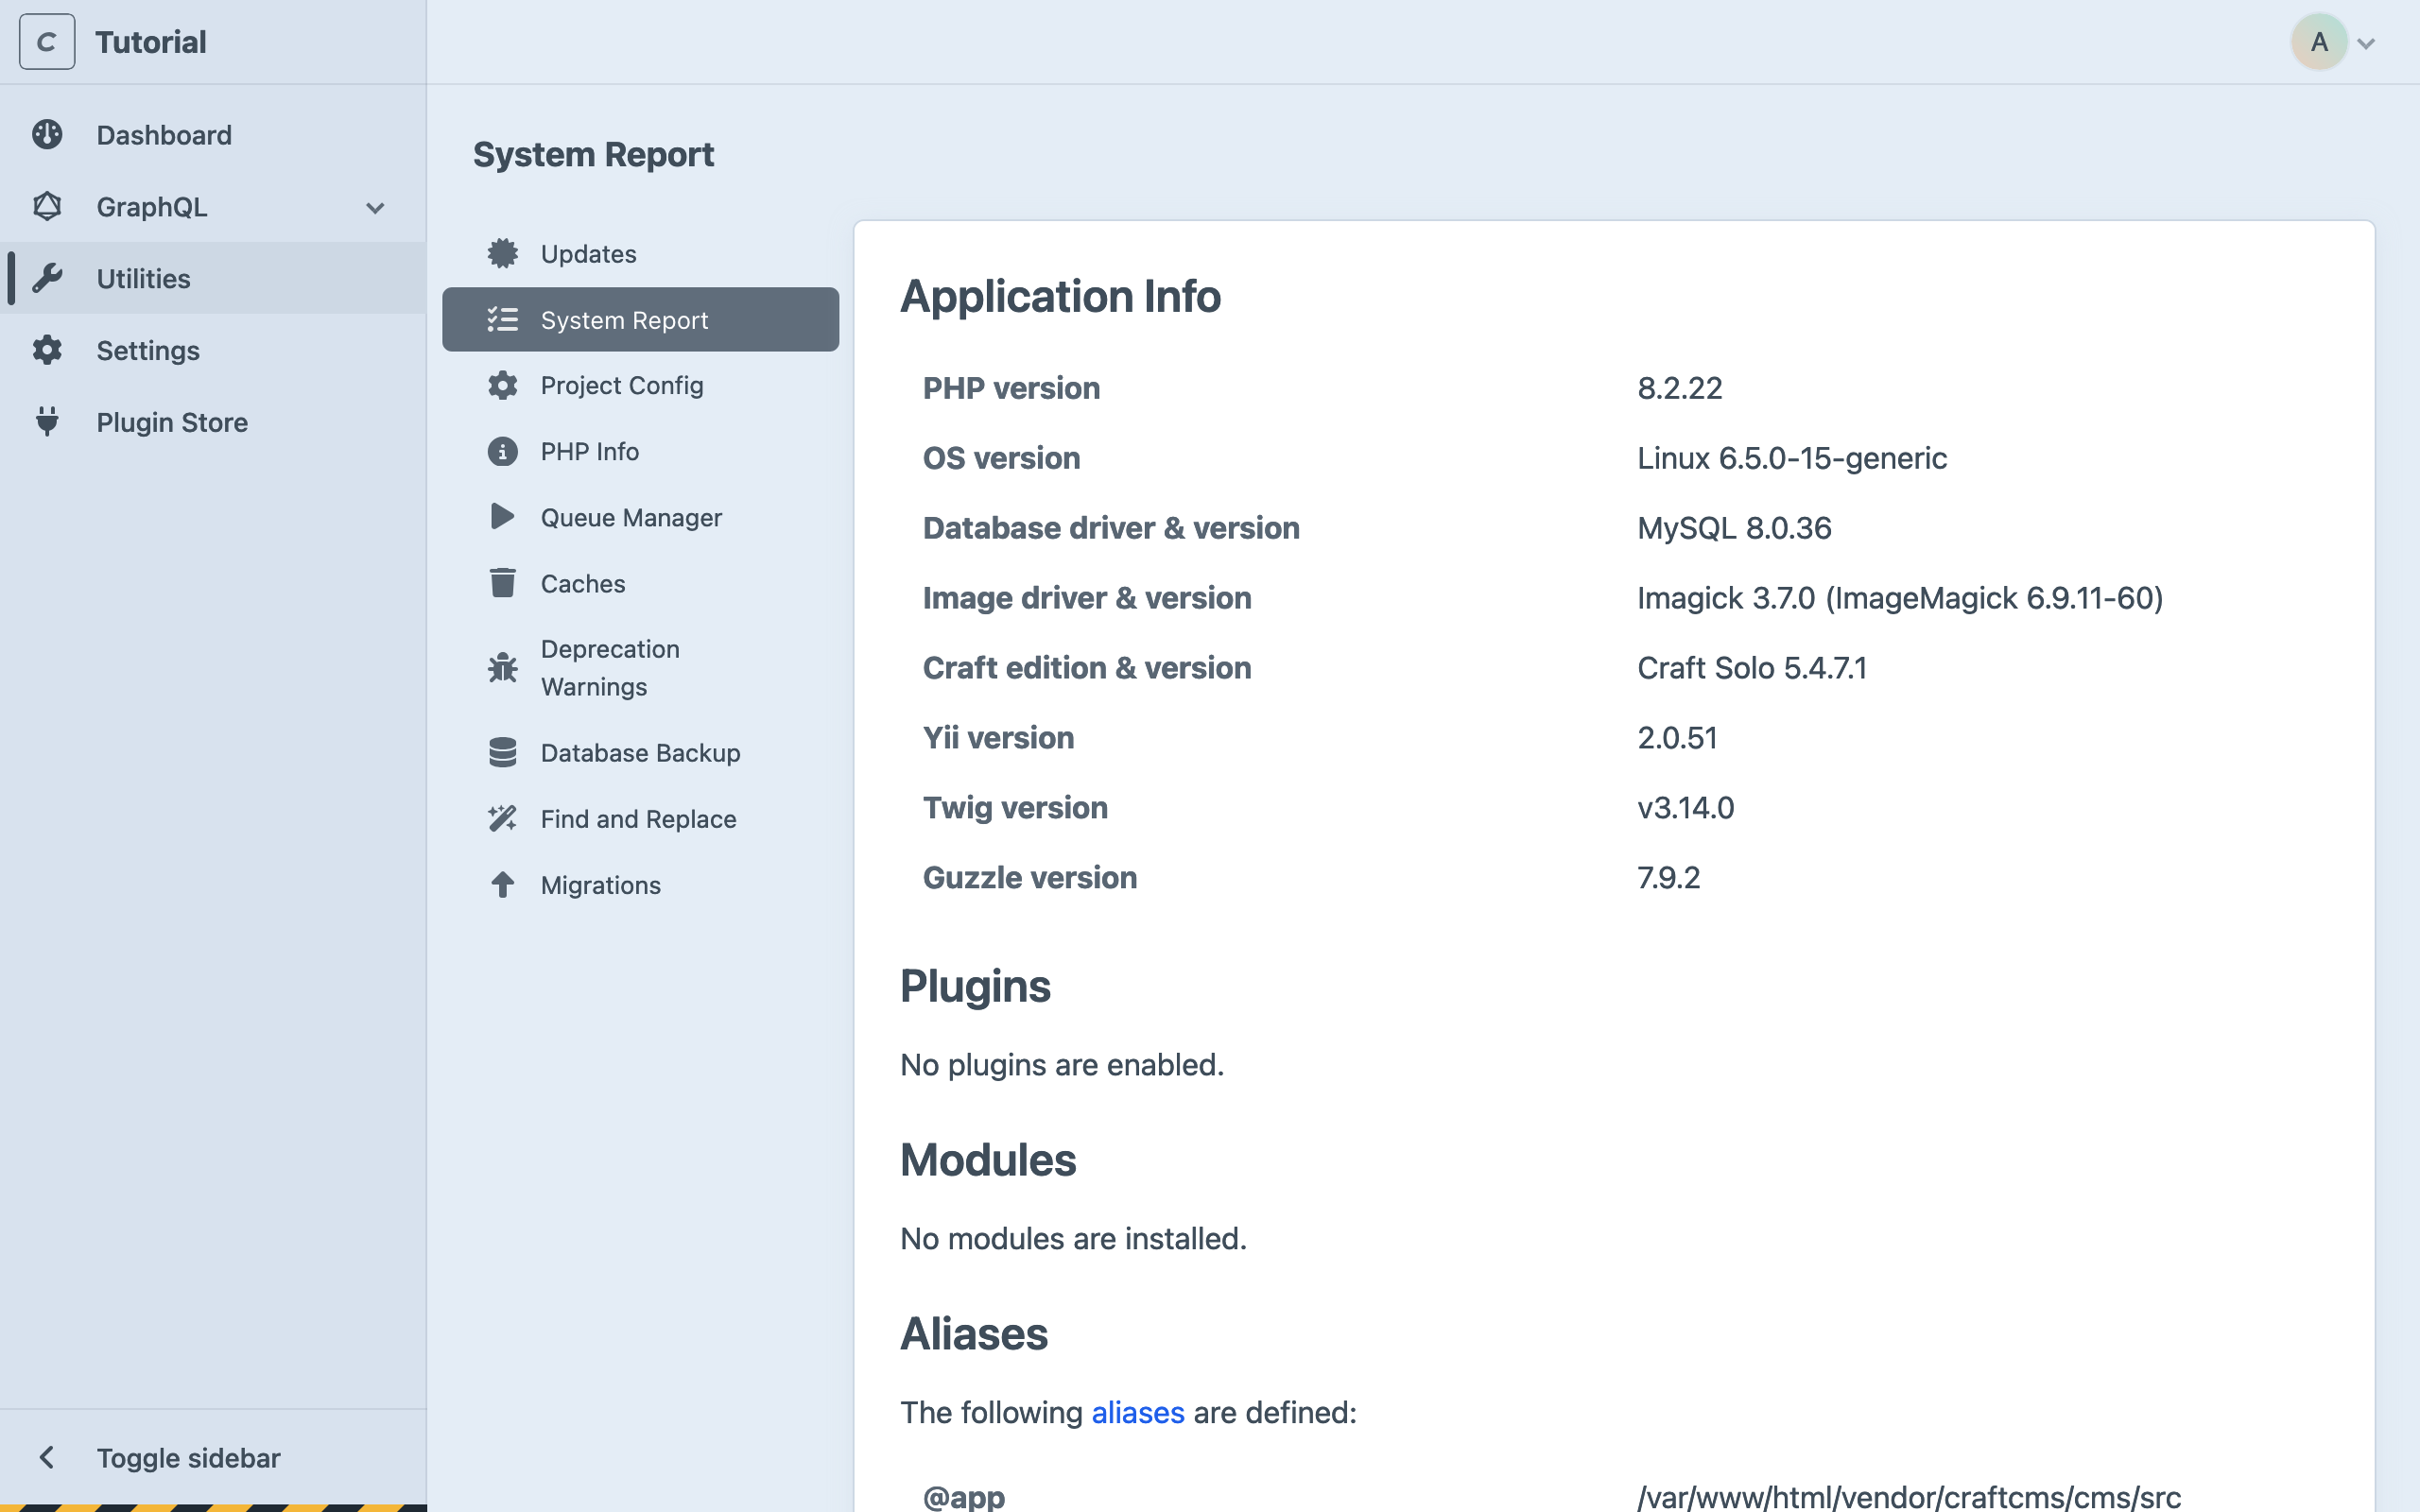Click the Craft CMS logo

[x=46, y=41]
